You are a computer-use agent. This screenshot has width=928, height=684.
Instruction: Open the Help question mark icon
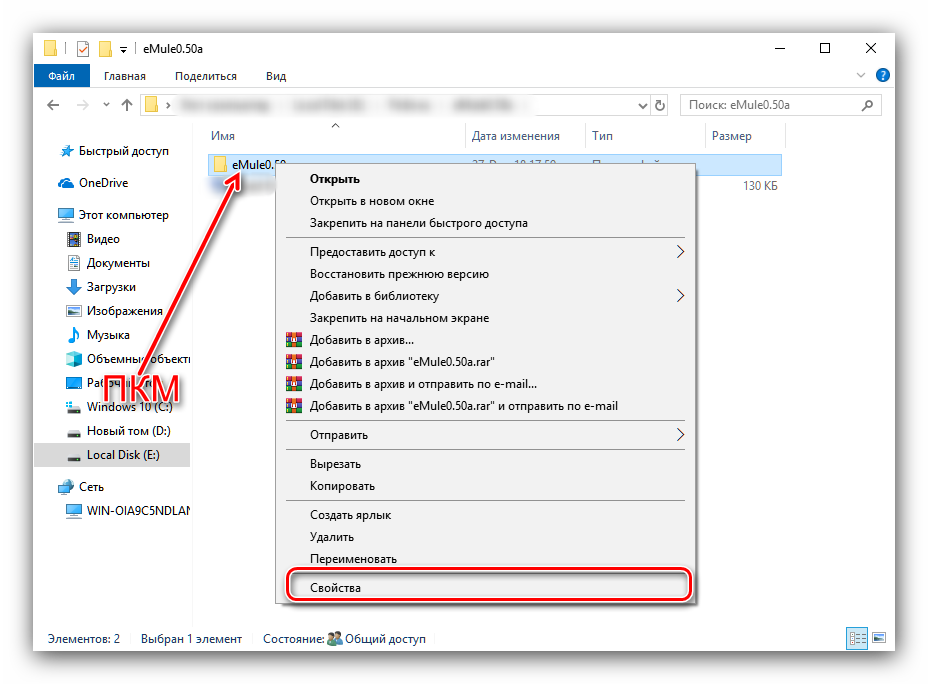[x=883, y=76]
